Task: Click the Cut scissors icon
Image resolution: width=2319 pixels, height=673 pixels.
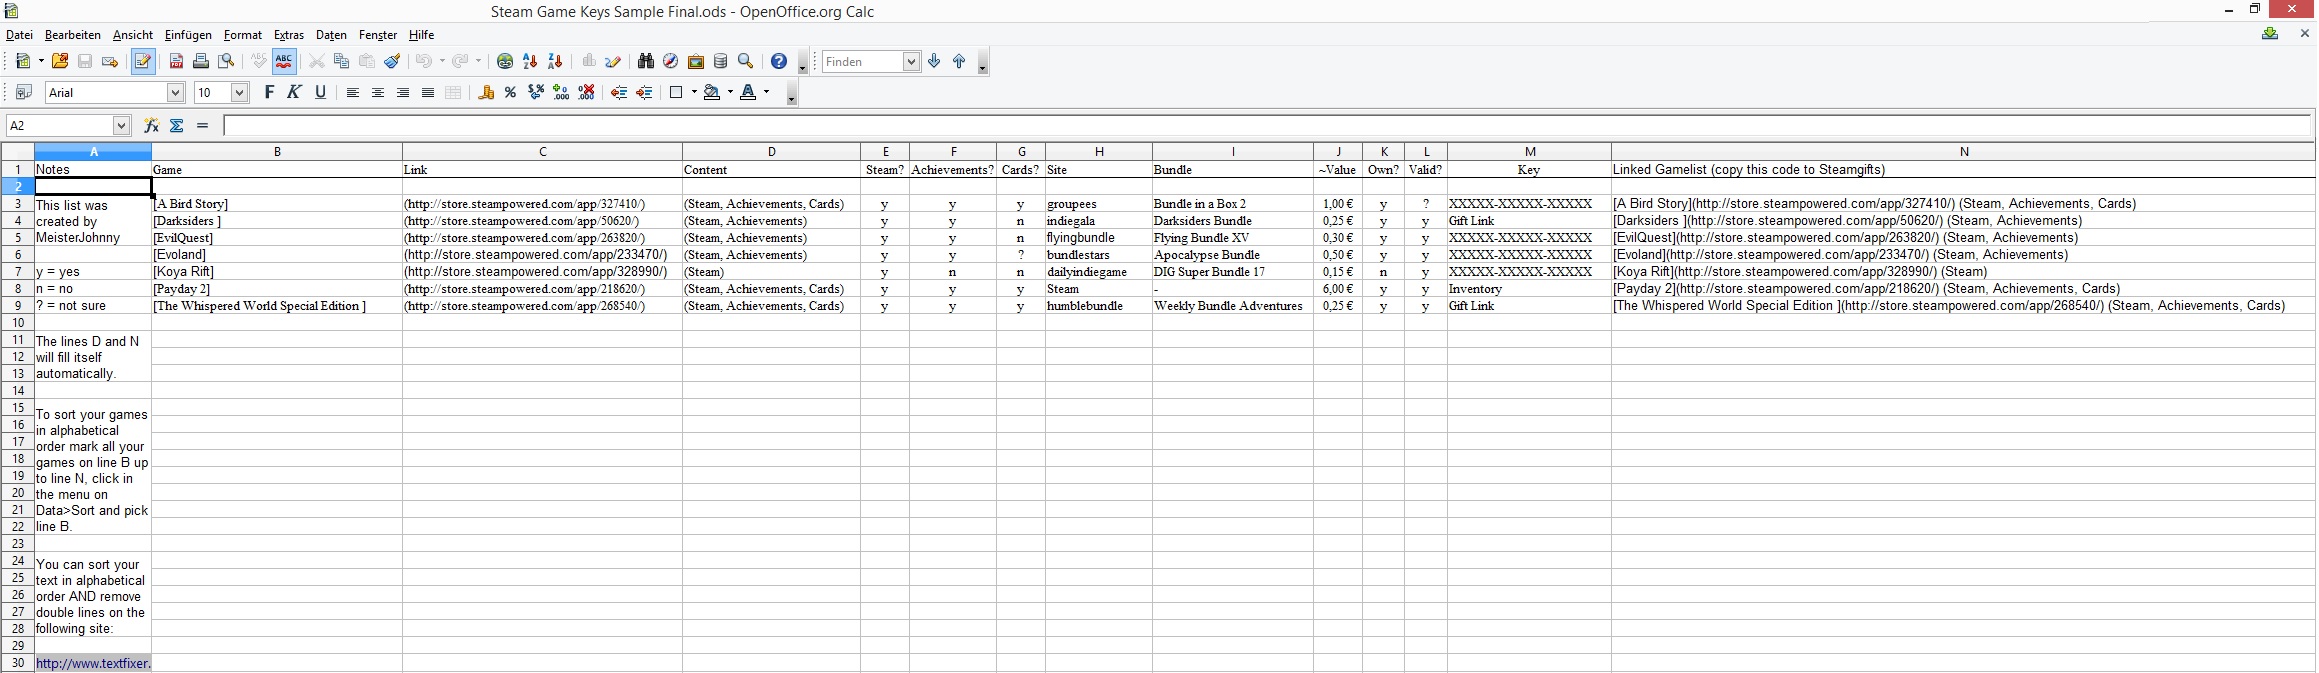Action: pos(317,62)
